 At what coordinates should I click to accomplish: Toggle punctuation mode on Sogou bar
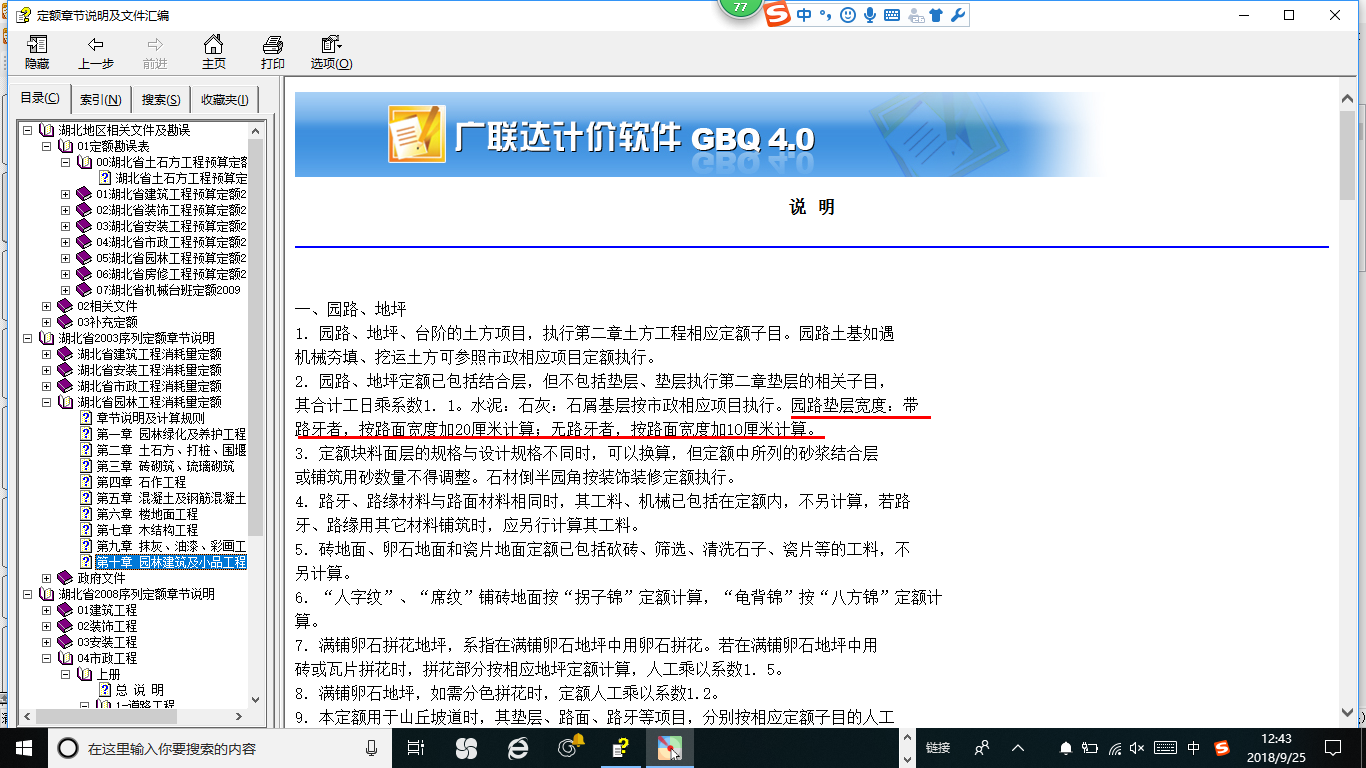[825, 15]
